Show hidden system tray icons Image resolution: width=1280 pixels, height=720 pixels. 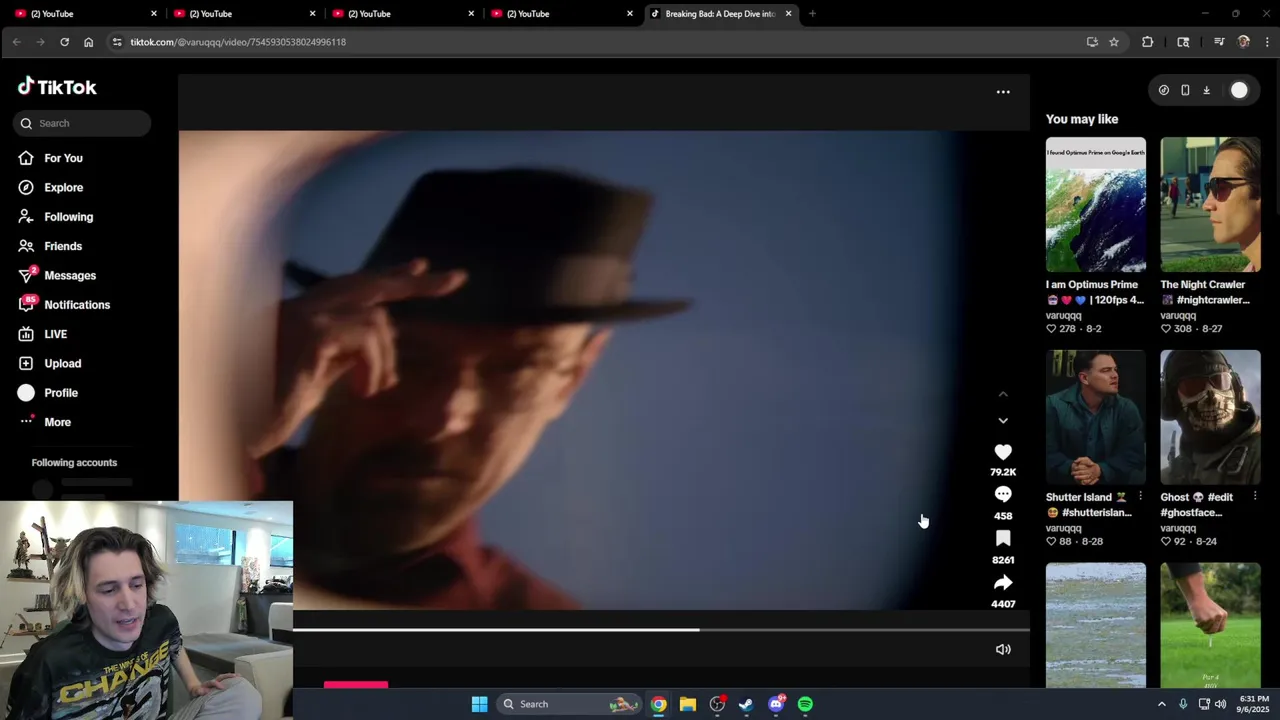(1161, 704)
